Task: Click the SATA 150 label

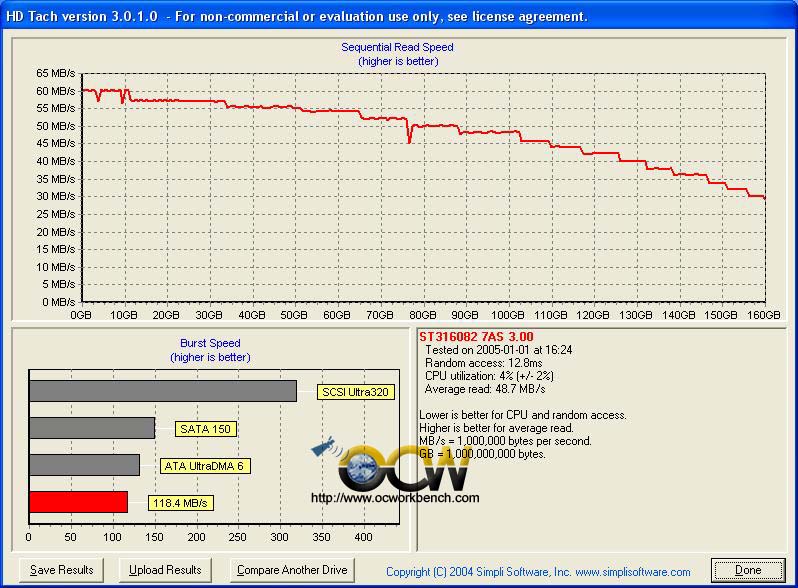Action: pyautogui.click(x=205, y=429)
